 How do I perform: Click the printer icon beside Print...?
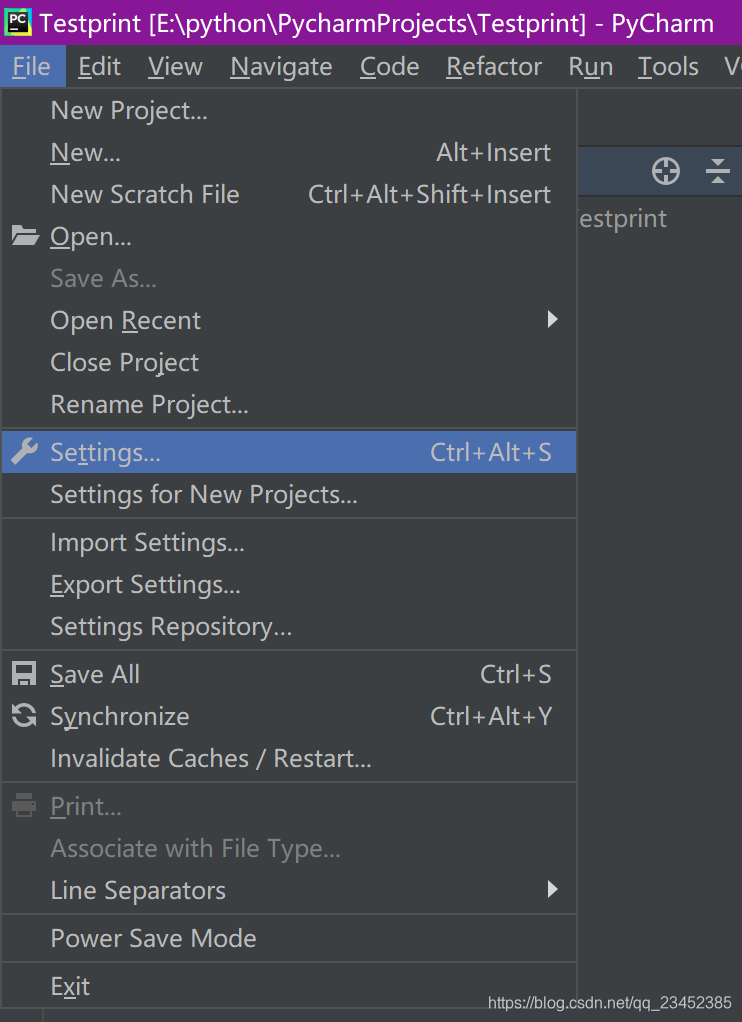tap(25, 805)
